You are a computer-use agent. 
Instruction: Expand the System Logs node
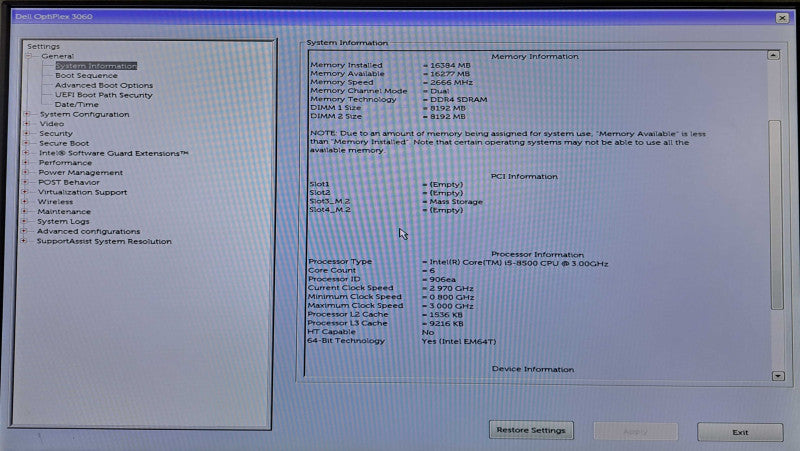coord(24,221)
